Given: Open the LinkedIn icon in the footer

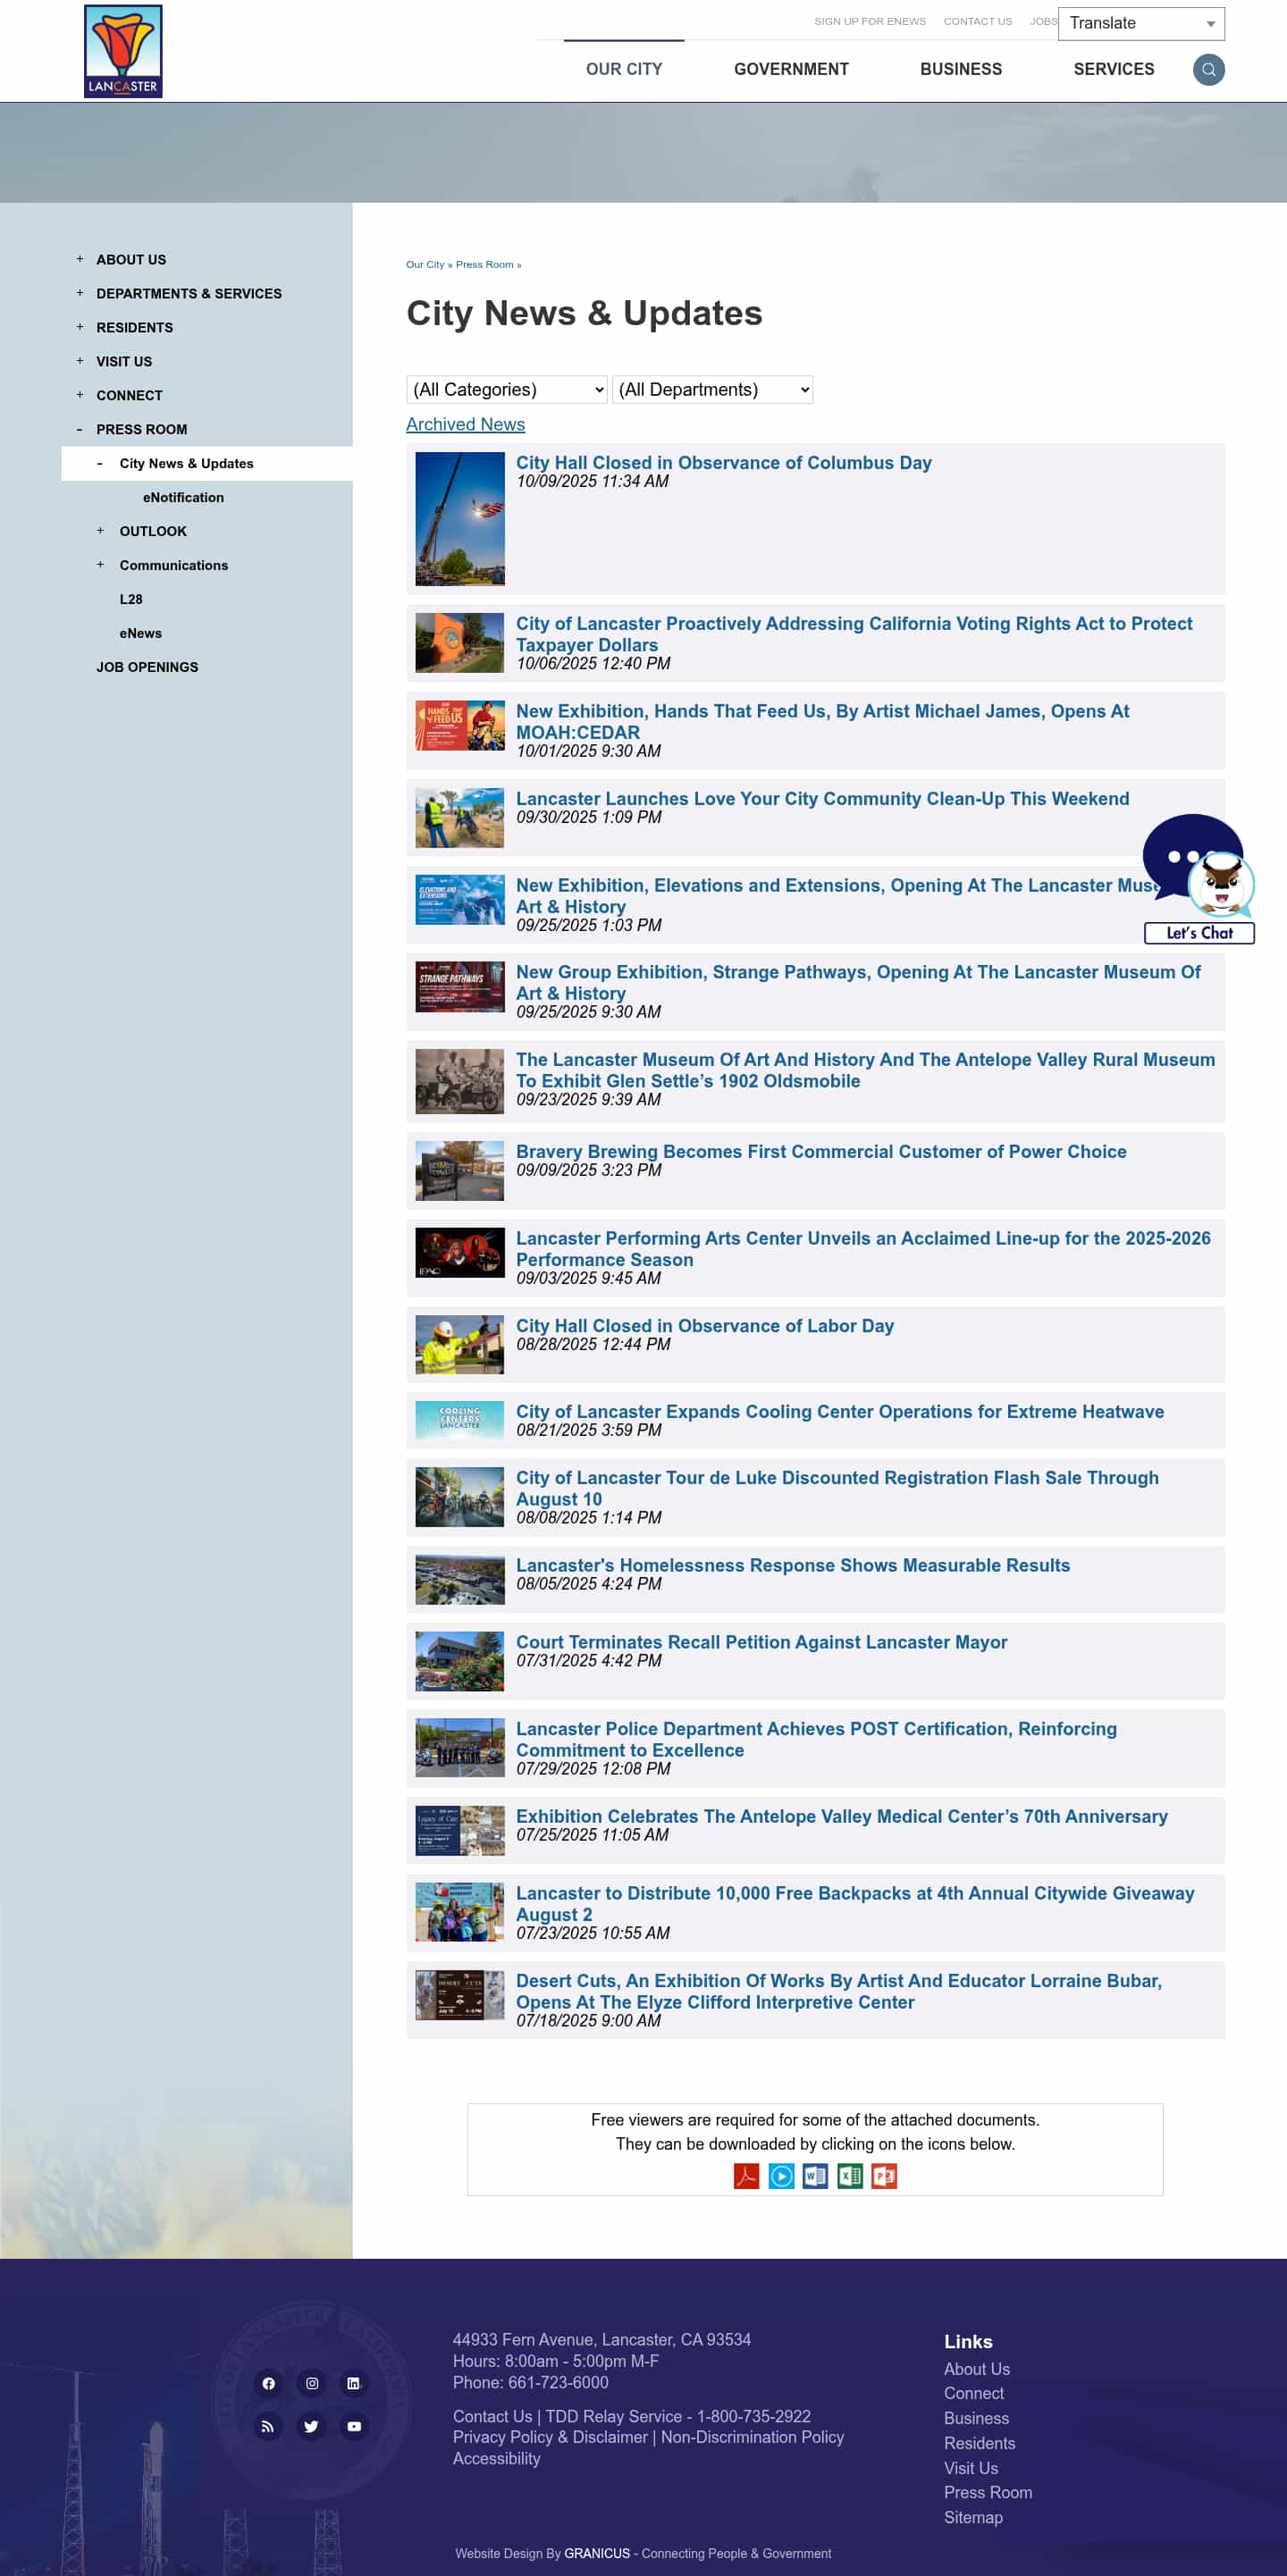Looking at the screenshot, I should click(x=353, y=2383).
